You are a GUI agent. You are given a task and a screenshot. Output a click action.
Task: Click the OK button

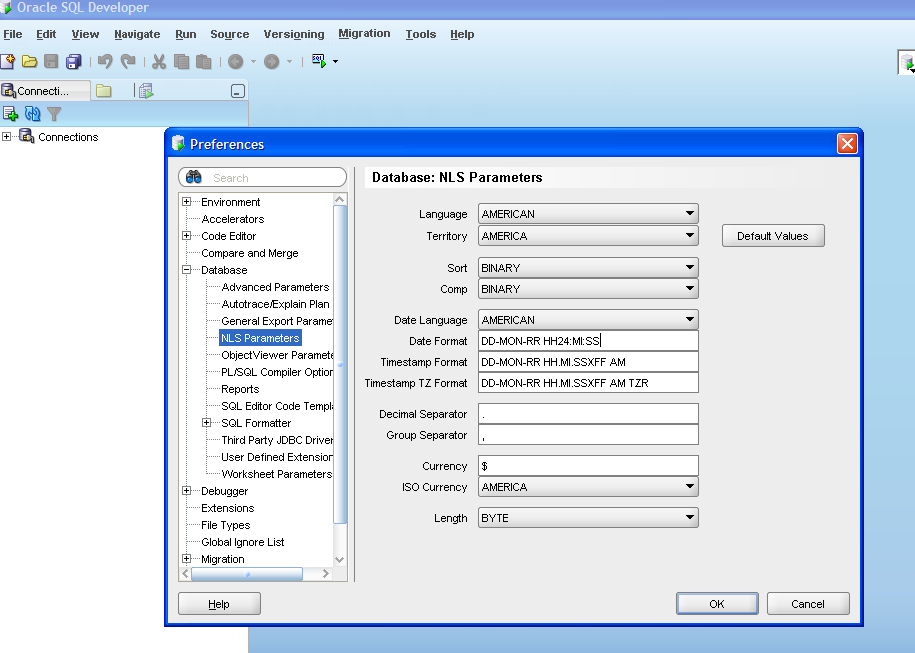[717, 604]
